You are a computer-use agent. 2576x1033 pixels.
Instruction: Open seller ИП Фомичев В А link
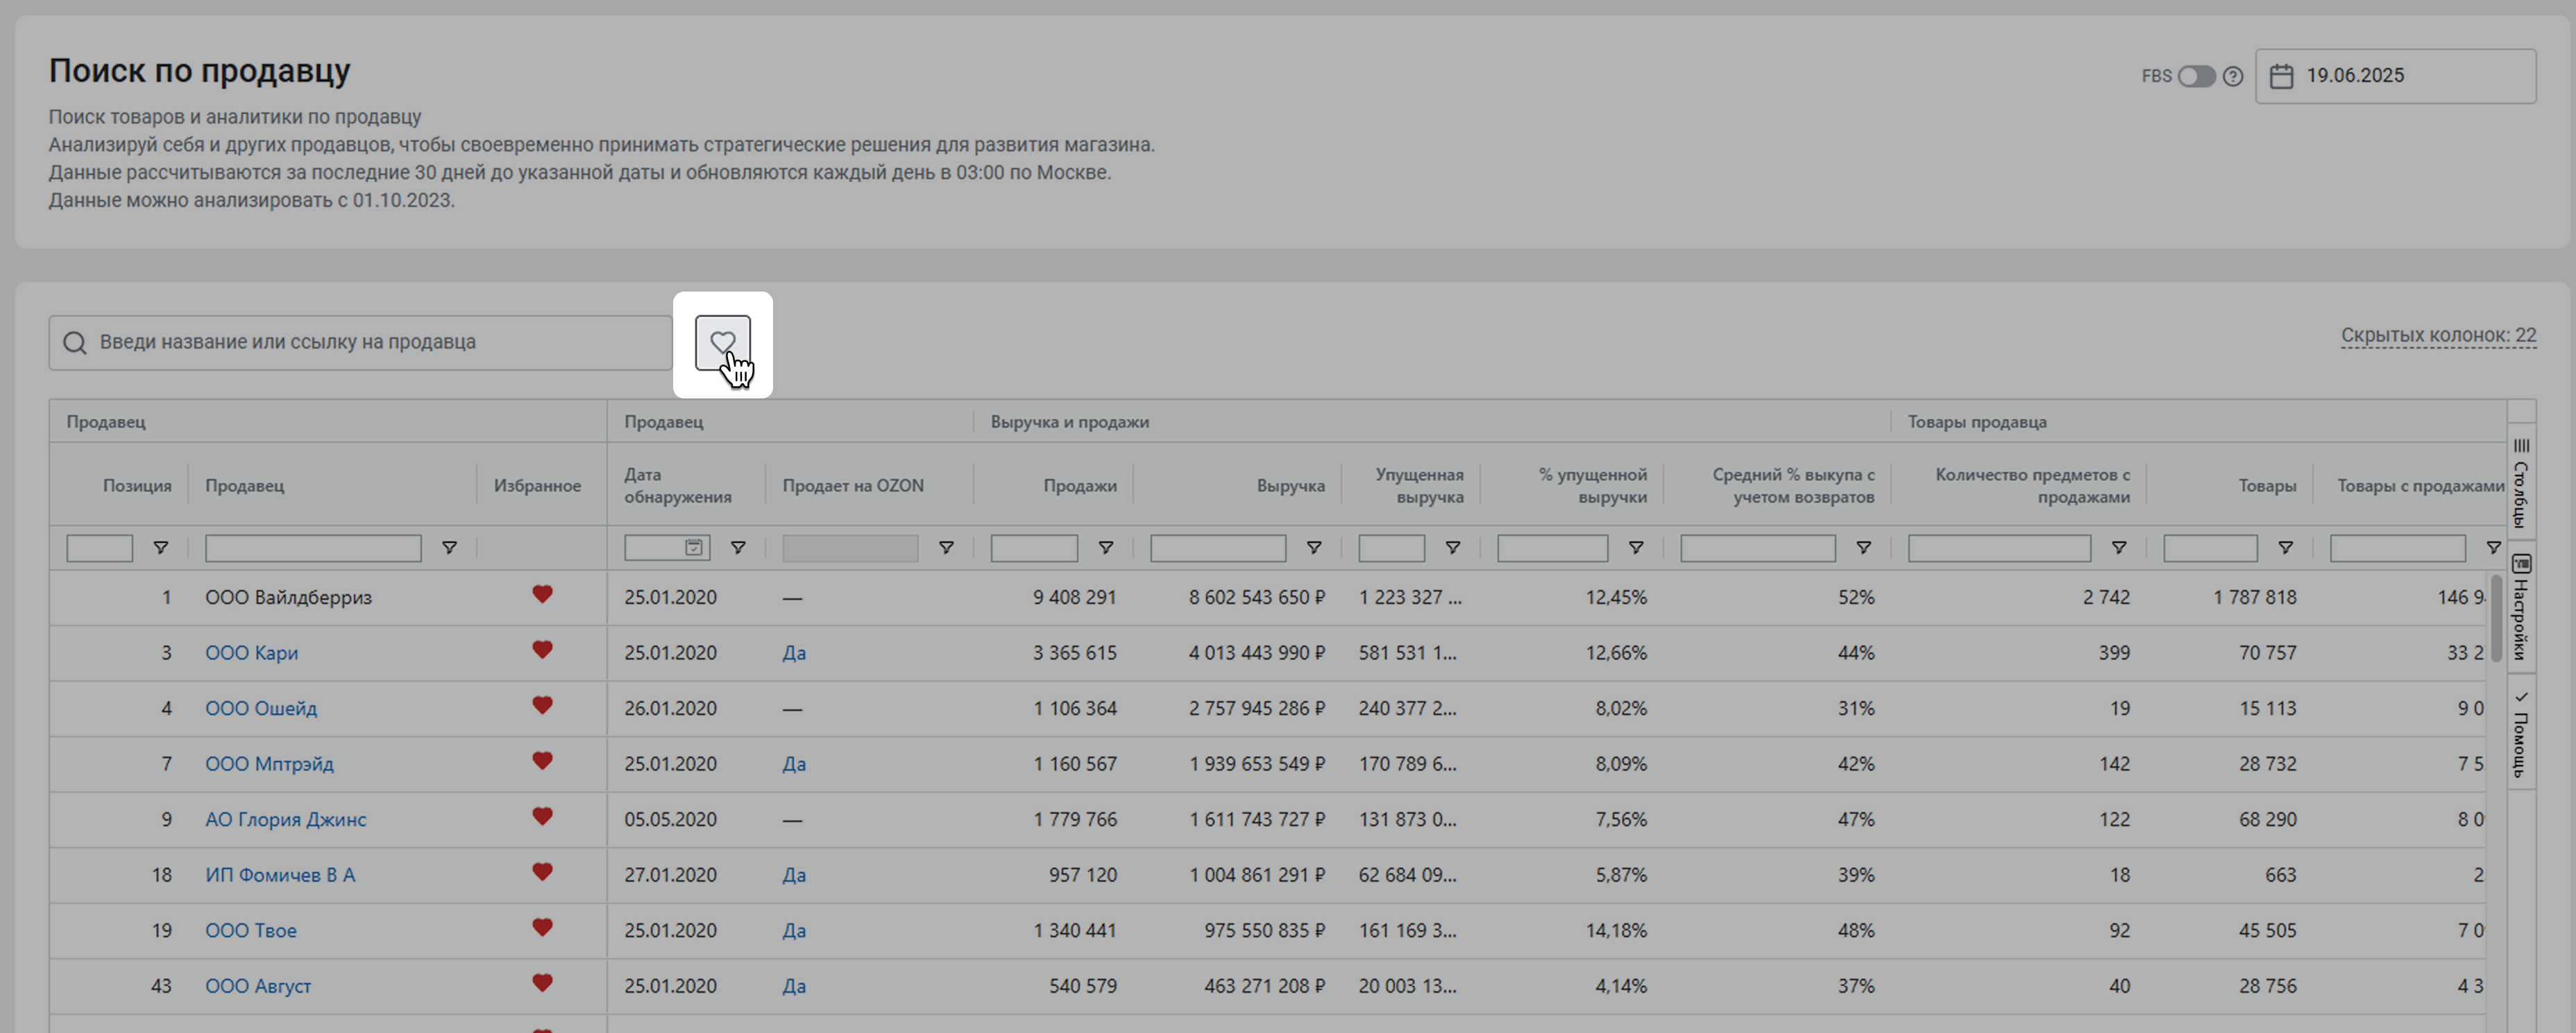coord(280,875)
